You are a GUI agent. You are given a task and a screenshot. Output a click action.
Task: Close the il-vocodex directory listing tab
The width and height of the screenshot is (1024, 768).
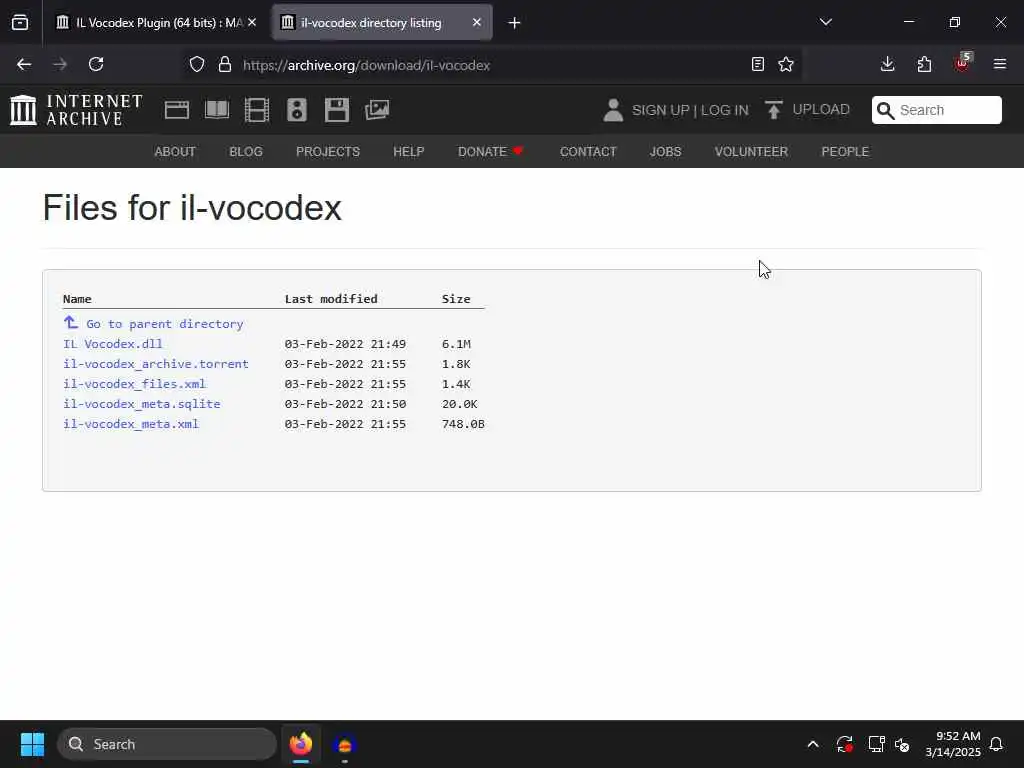[477, 22]
